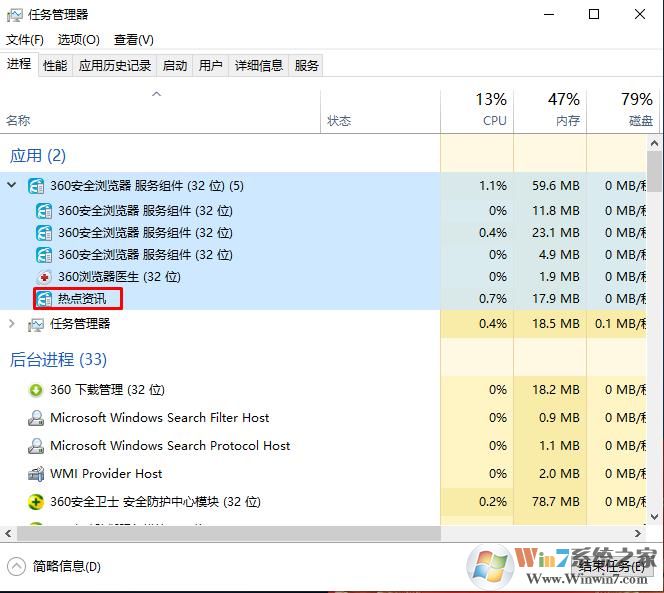Click the vertical scrollbar down arrow
664x593 pixels.
point(655,517)
